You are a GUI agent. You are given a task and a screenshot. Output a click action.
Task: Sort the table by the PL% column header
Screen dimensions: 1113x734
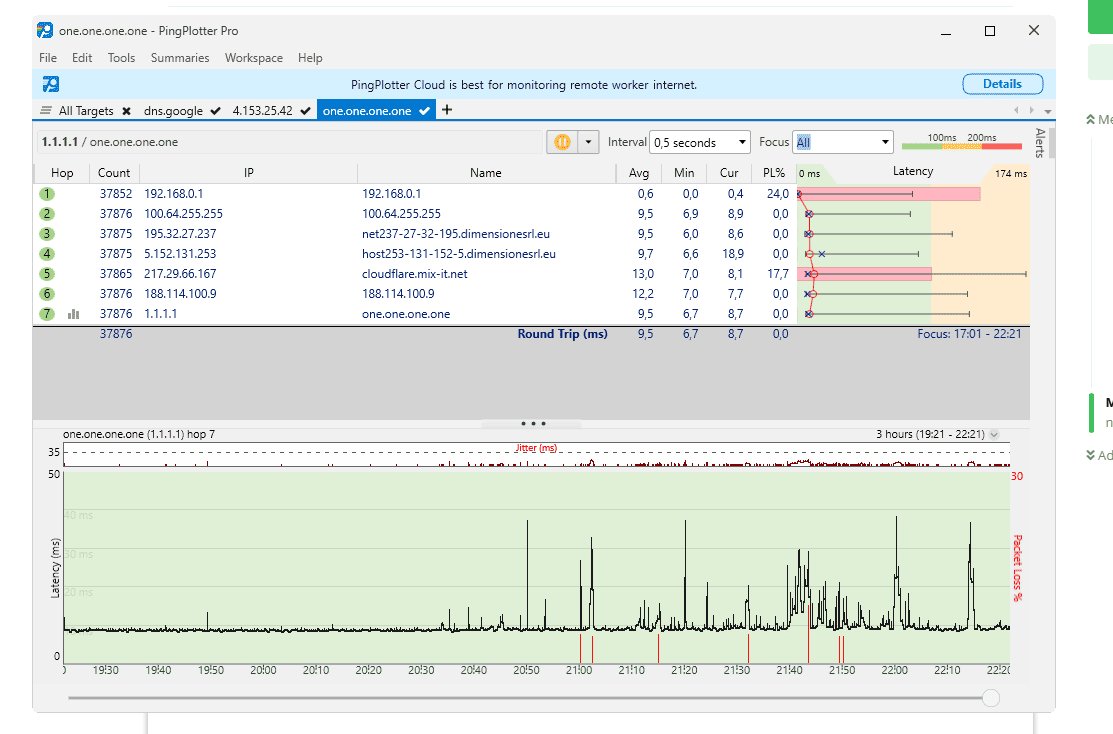point(774,173)
